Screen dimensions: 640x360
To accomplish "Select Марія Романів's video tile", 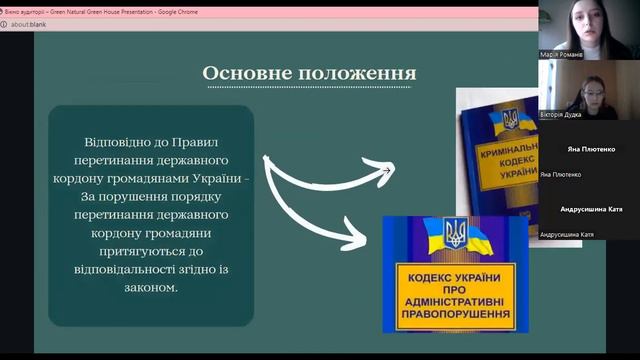I will point(589,30).
